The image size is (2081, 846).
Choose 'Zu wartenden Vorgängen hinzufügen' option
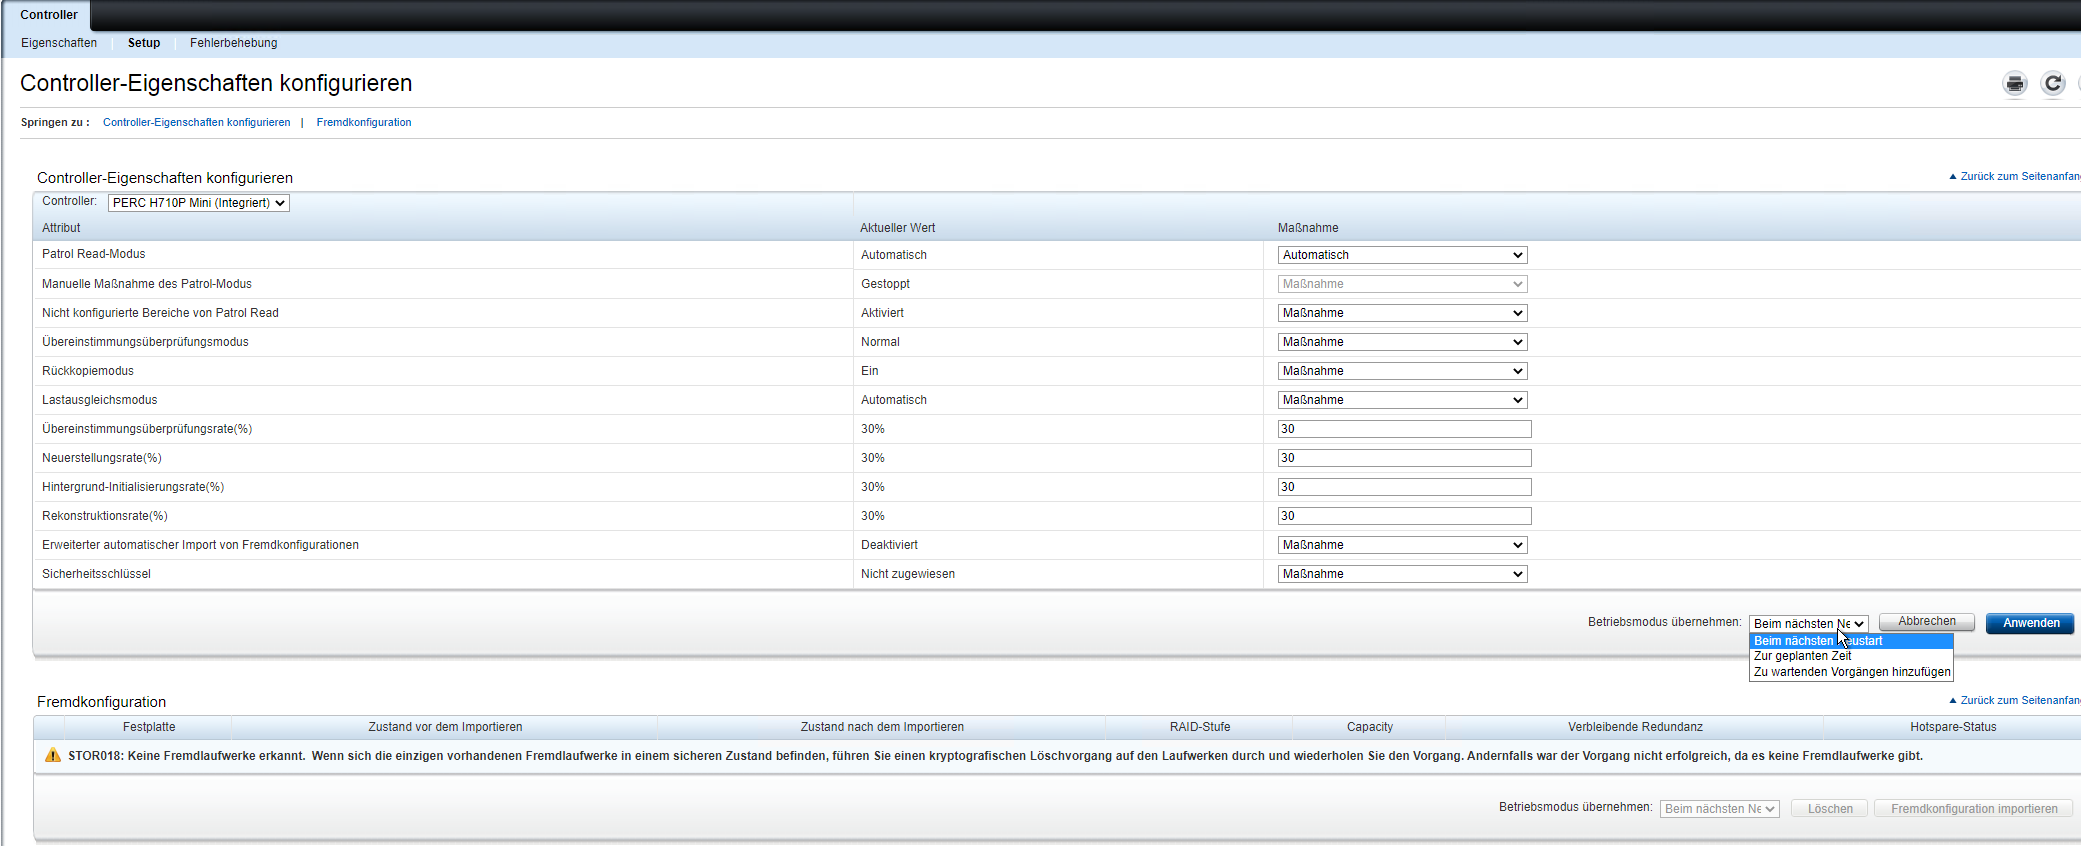1851,672
